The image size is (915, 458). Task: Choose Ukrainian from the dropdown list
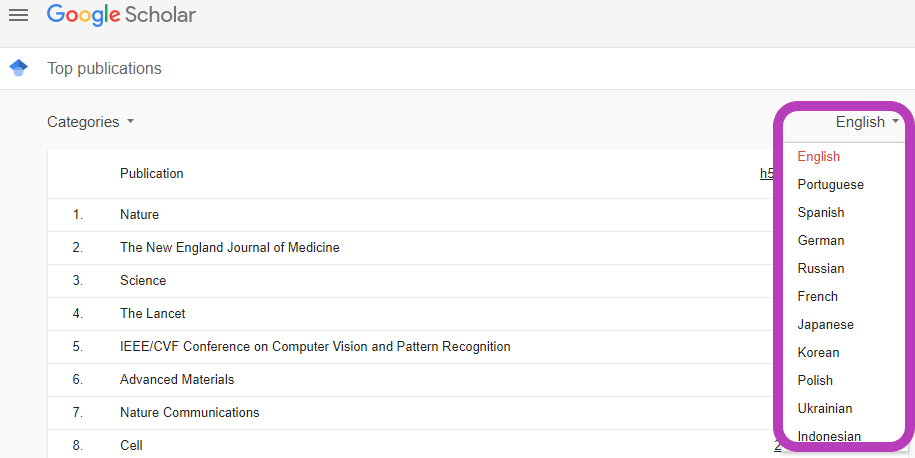tap(844, 408)
